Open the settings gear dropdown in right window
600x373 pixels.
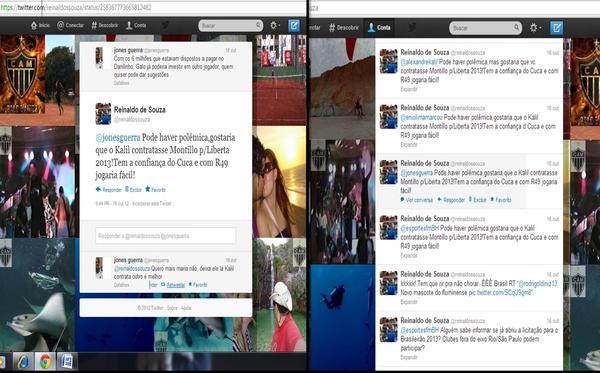534,28
